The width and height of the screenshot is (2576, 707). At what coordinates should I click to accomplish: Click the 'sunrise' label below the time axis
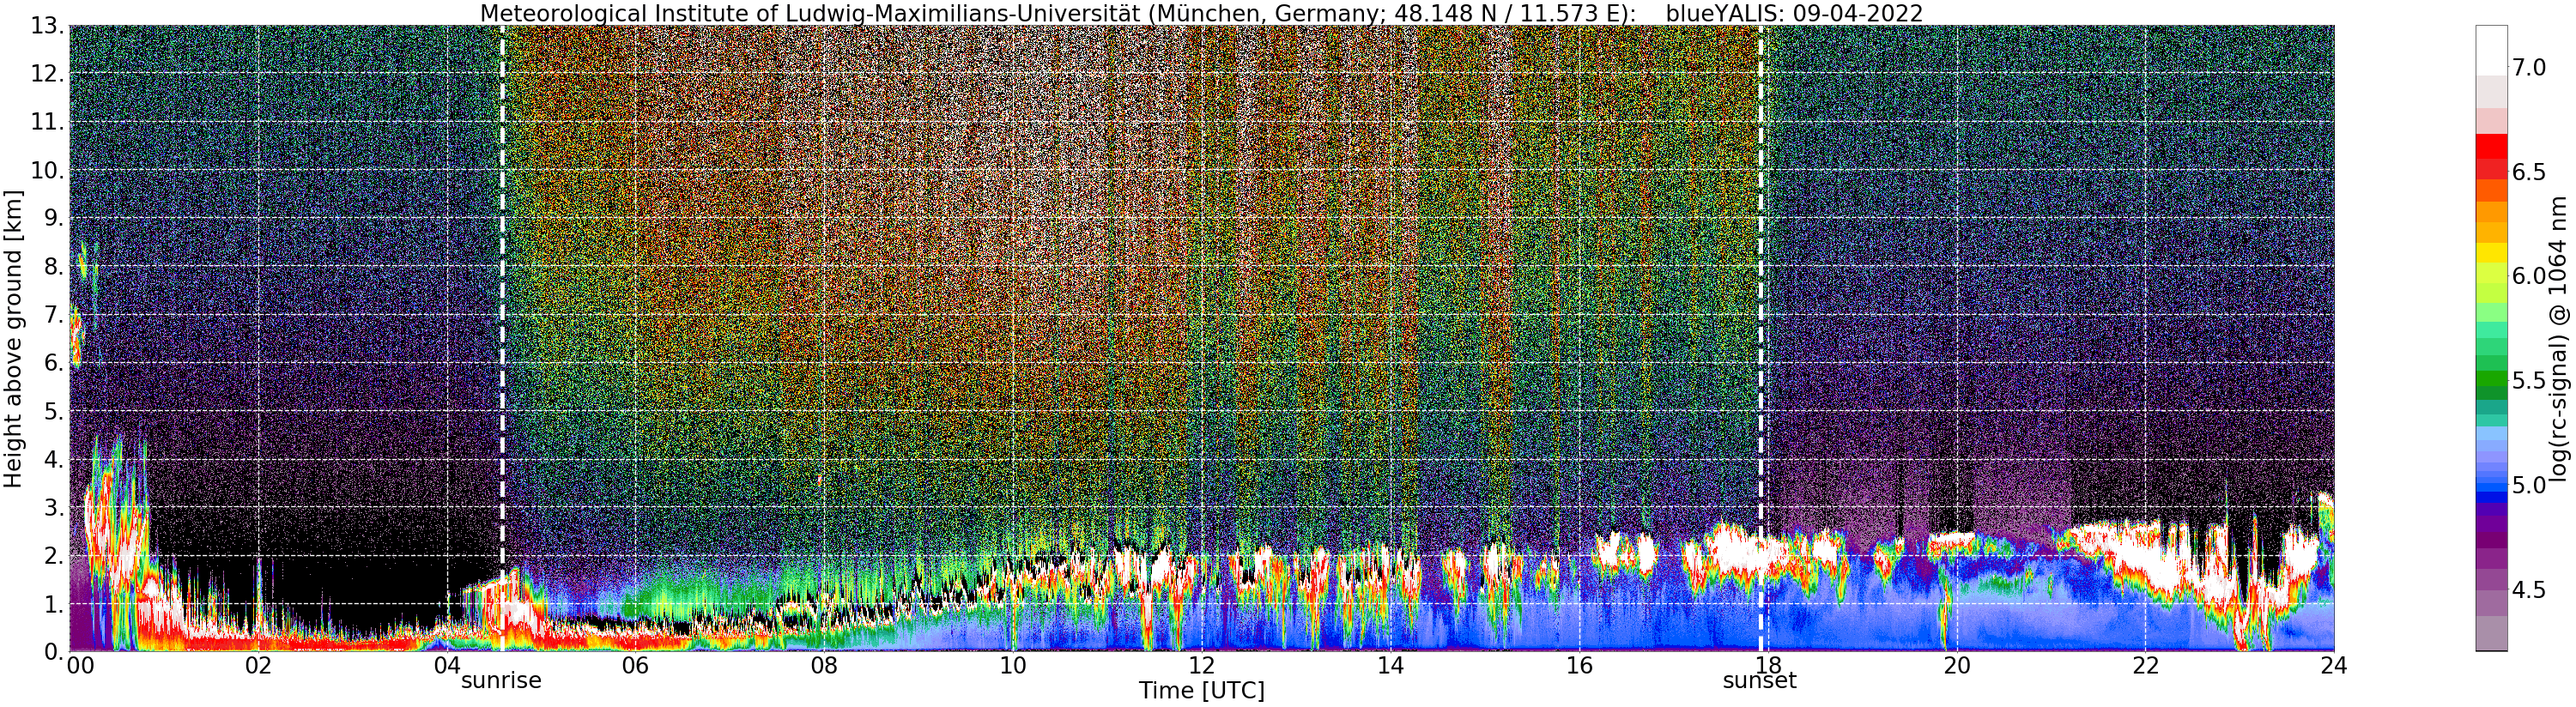tap(501, 681)
